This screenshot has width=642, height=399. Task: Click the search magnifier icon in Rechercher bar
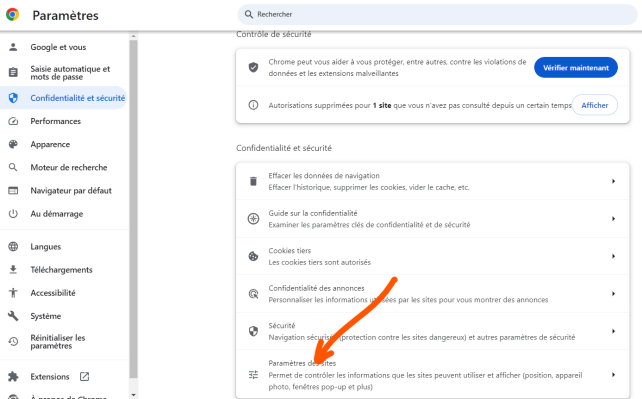tap(249, 14)
